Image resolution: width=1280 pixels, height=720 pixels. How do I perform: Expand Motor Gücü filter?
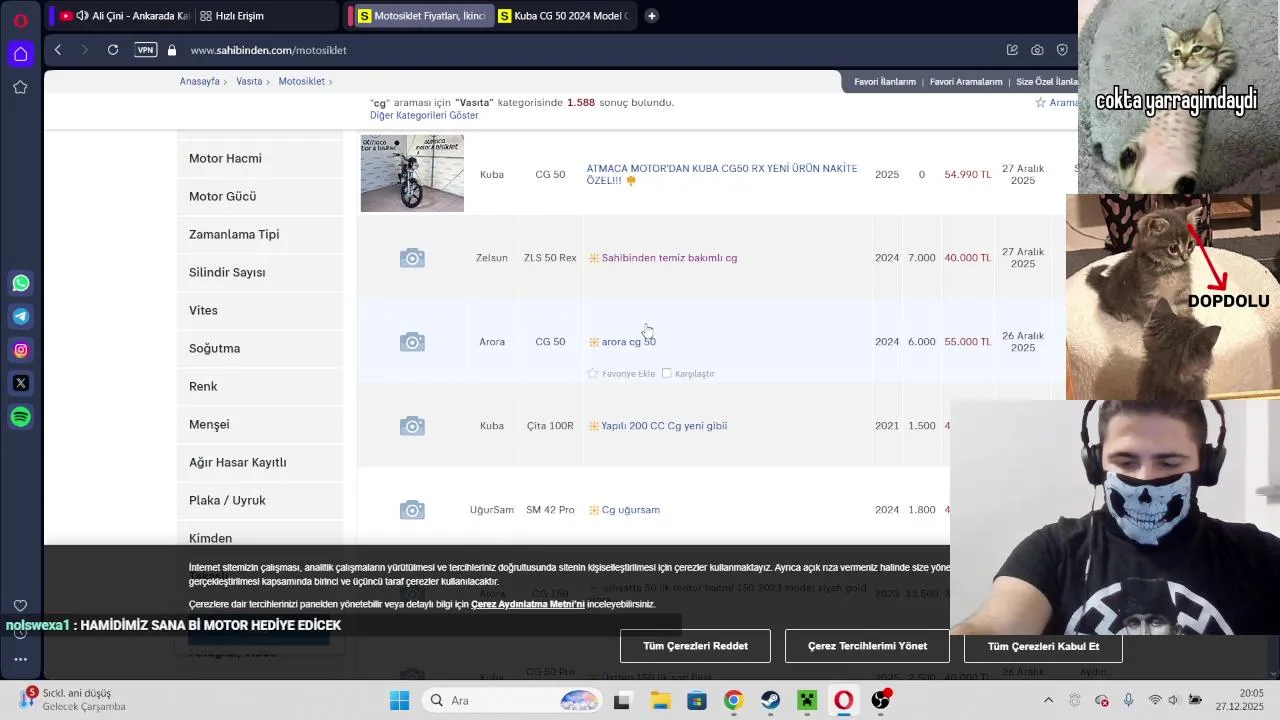(x=260, y=196)
